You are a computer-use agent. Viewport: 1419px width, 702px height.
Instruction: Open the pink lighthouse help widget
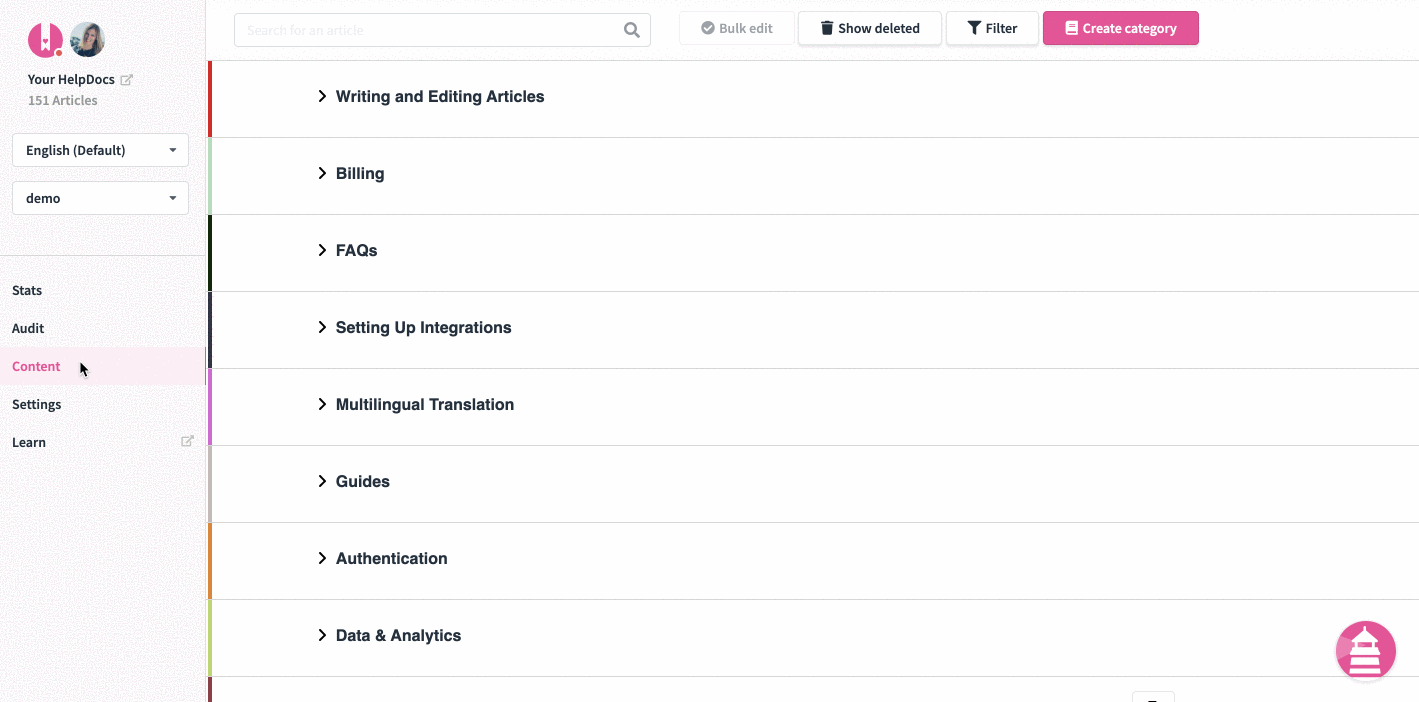[x=1365, y=651]
